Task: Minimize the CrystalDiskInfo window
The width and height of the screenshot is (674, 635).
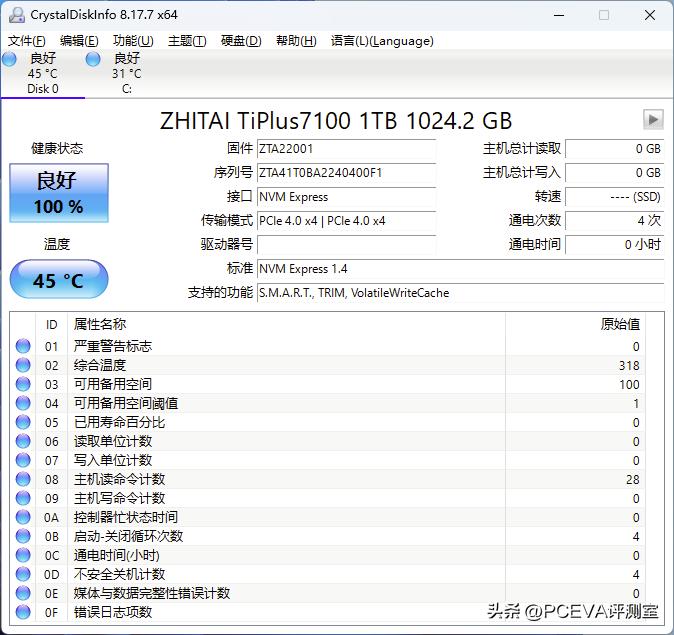Action: [559, 15]
